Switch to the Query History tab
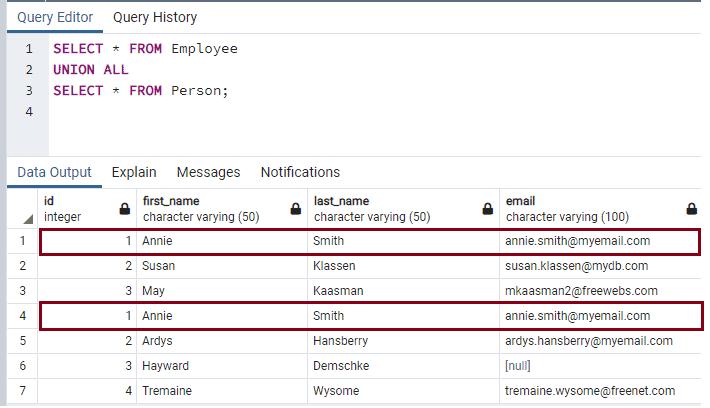The height and width of the screenshot is (408, 710). 154,17
